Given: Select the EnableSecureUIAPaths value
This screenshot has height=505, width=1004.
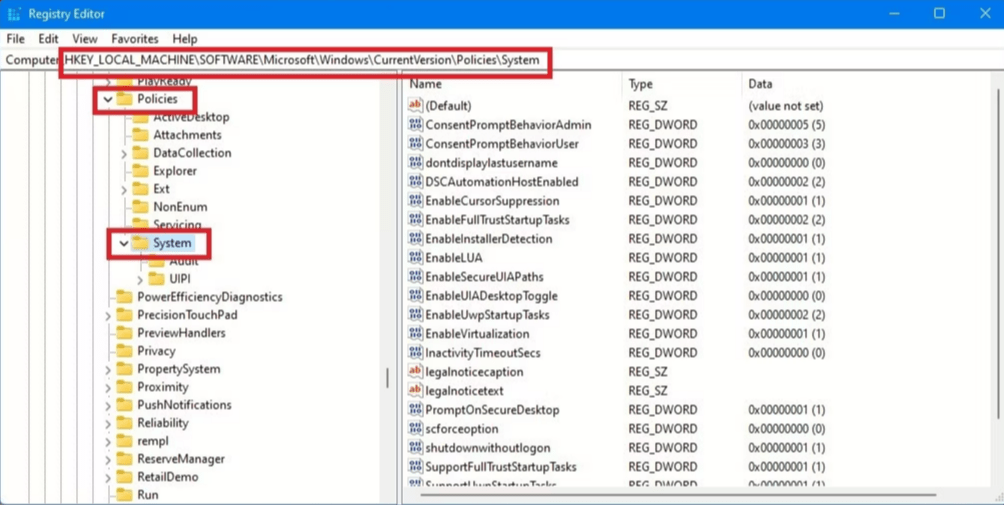Looking at the screenshot, I should tap(484, 277).
